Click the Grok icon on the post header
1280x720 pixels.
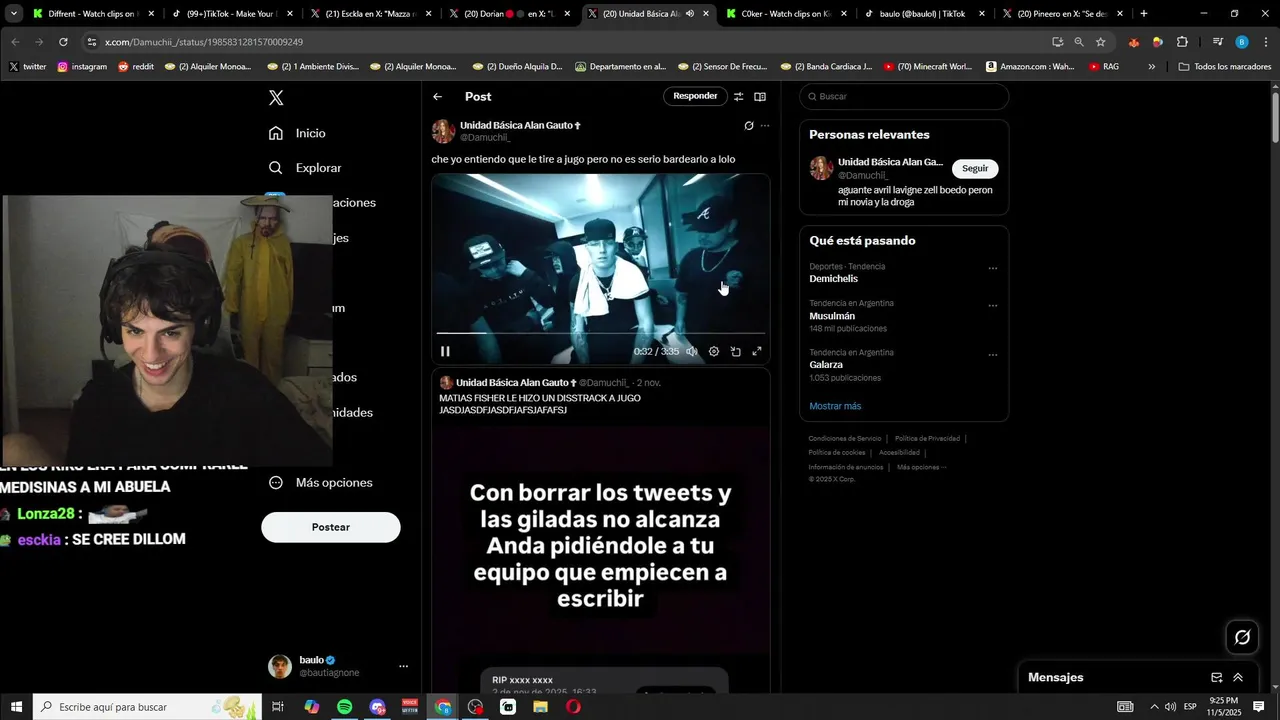(x=749, y=126)
